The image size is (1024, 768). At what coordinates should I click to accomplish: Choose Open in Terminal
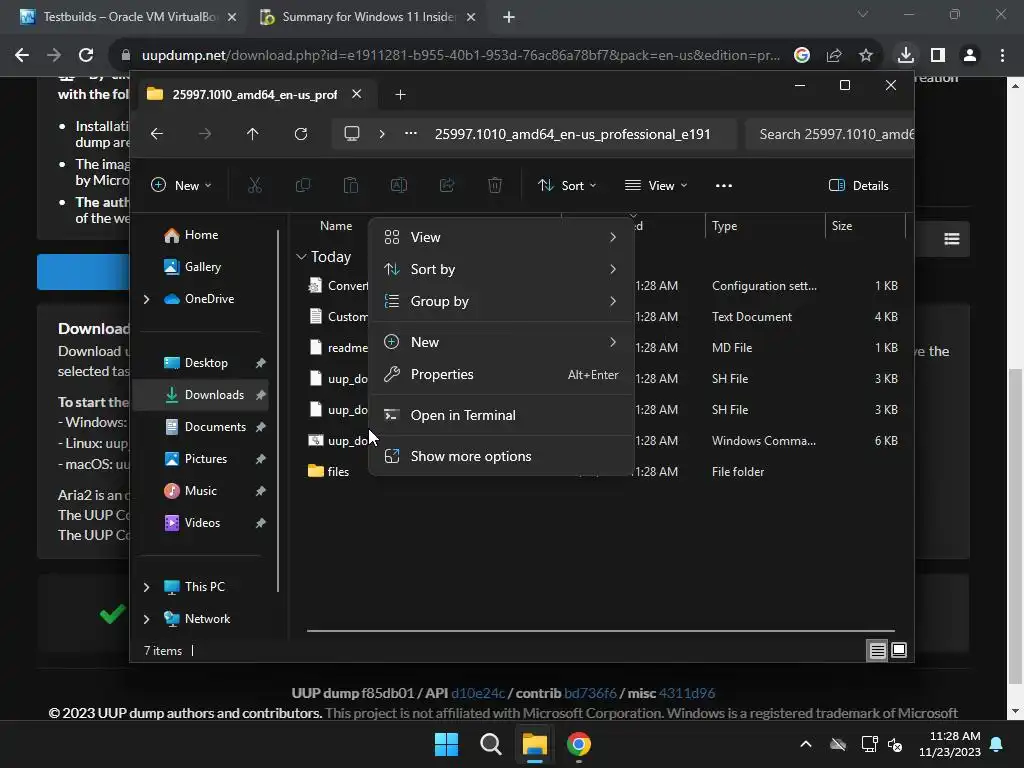click(x=502, y=415)
